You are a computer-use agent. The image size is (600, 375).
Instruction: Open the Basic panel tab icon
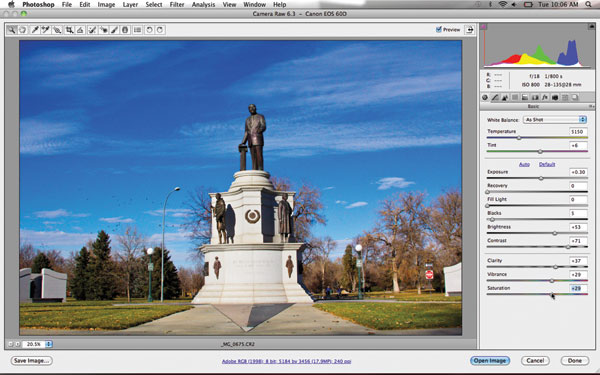click(x=485, y=97)
